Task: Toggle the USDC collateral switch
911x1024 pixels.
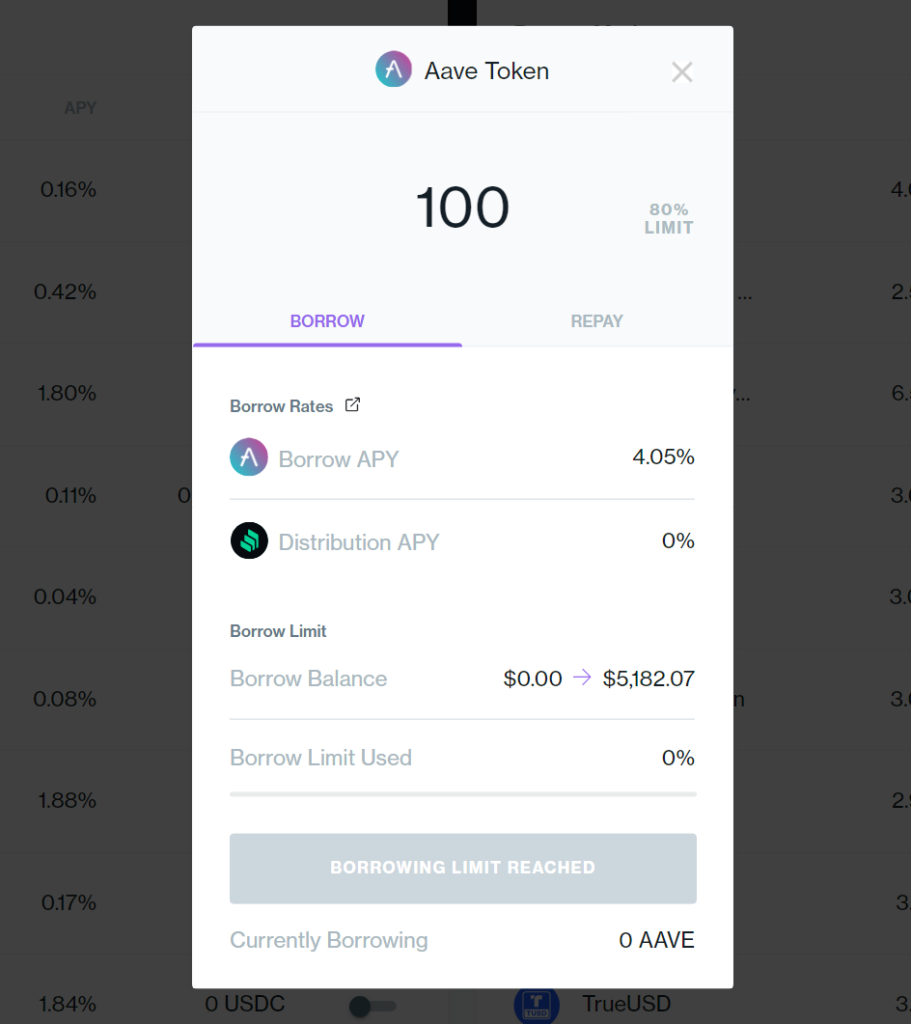Action: pyautogui.click(x=372, y=1005)
